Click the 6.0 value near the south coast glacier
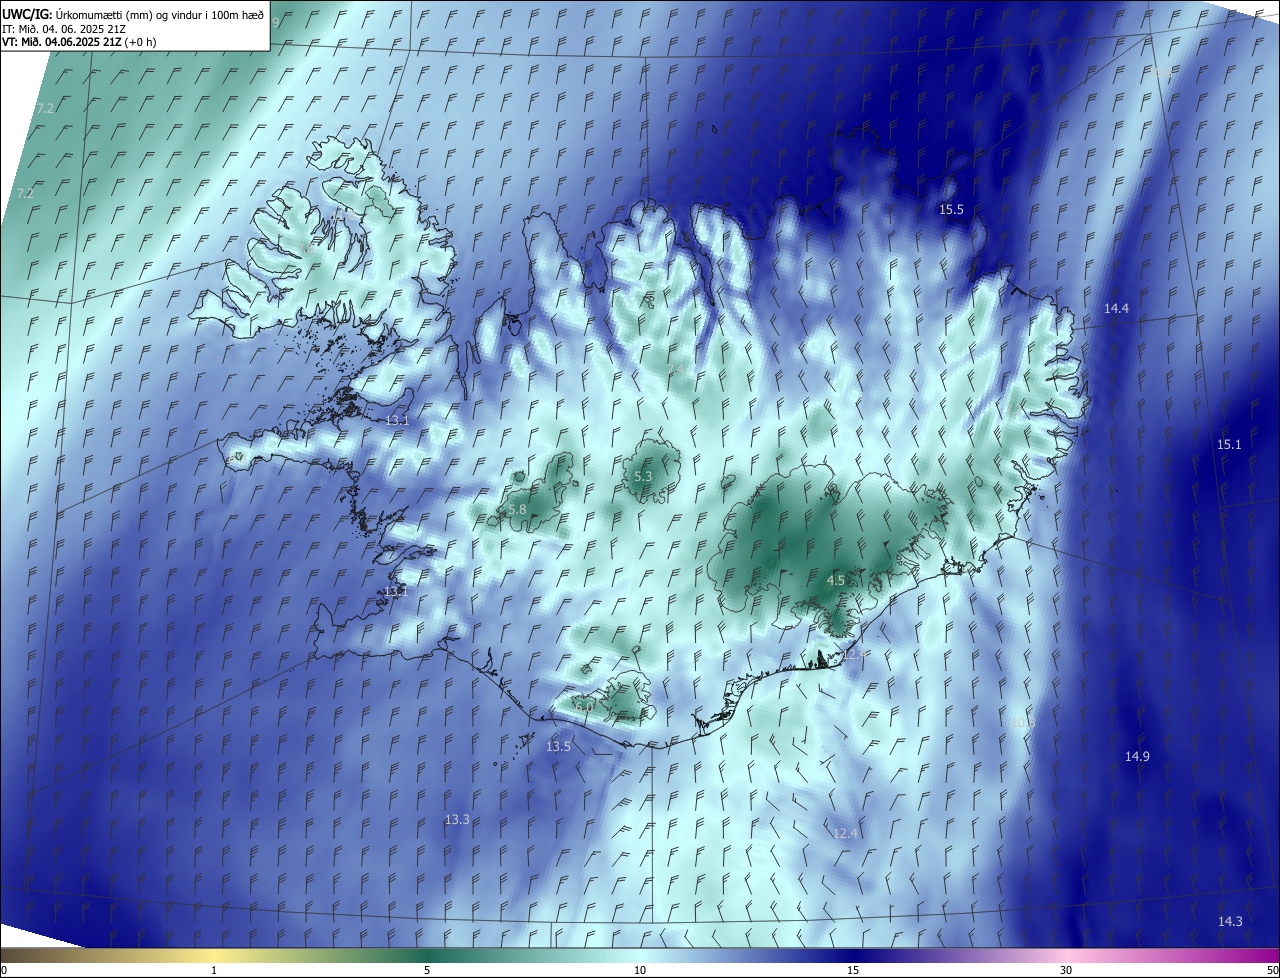Viewport: 1280px width, 978px height. (585, 707)
